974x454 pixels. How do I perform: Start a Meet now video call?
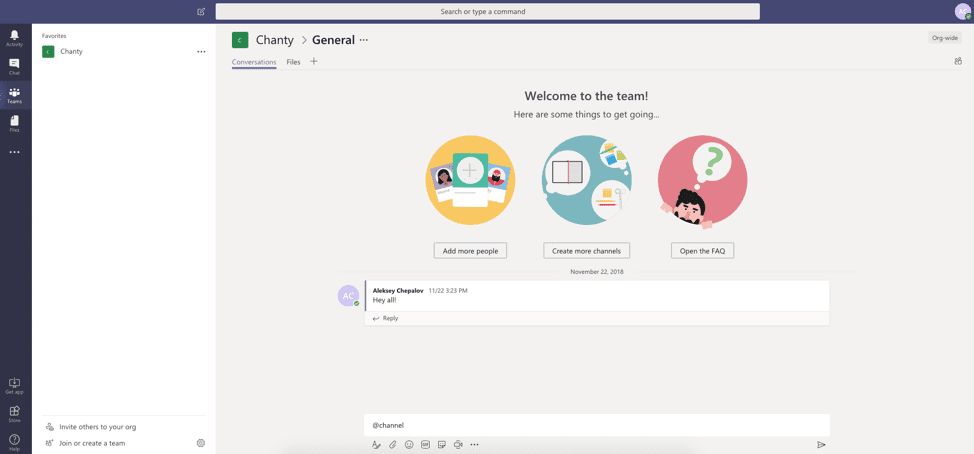(458, 444)
